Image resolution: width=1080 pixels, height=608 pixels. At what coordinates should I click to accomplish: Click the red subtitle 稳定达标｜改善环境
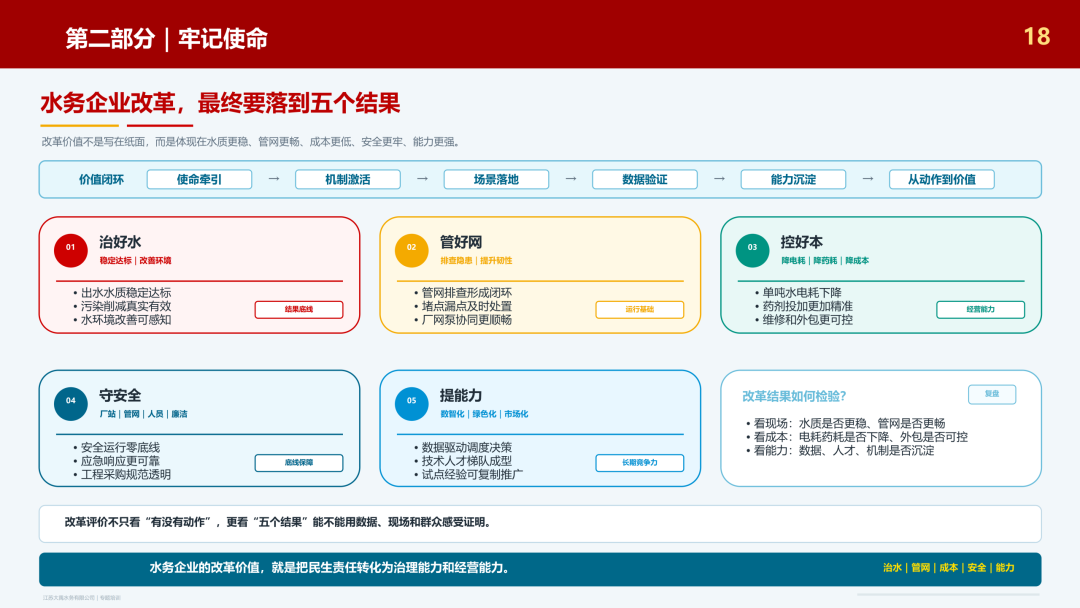[136, 261]
